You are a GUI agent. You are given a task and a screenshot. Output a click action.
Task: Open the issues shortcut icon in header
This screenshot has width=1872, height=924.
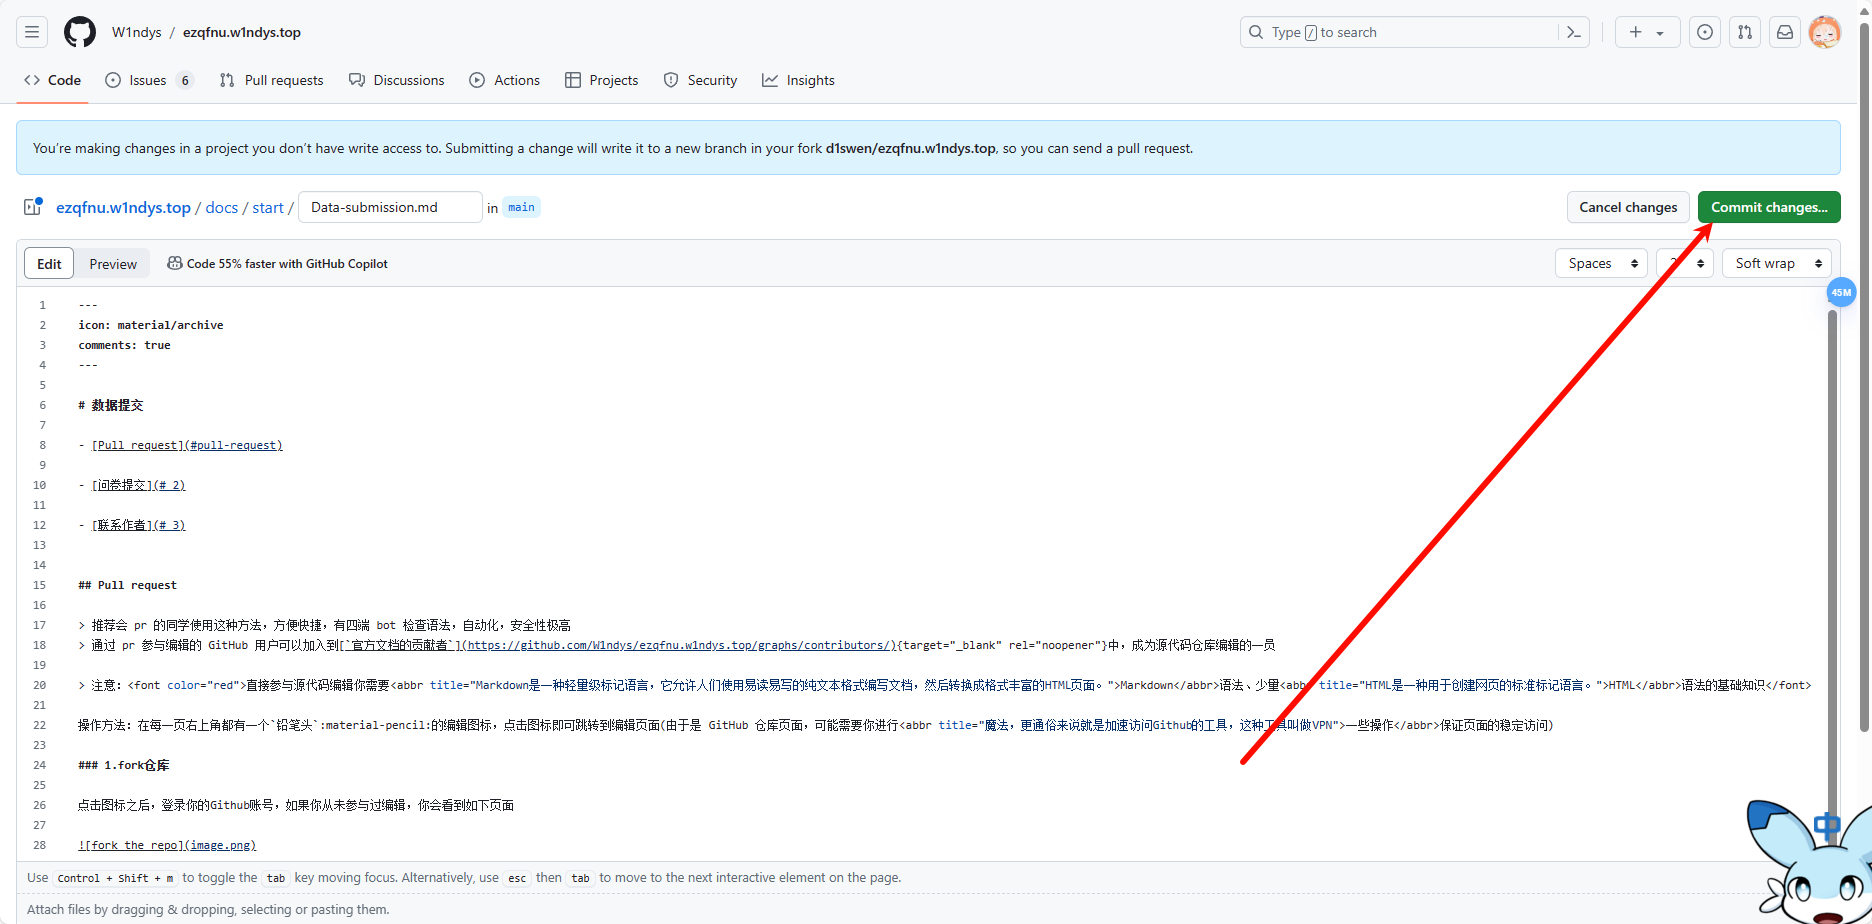click(1705, 32)
